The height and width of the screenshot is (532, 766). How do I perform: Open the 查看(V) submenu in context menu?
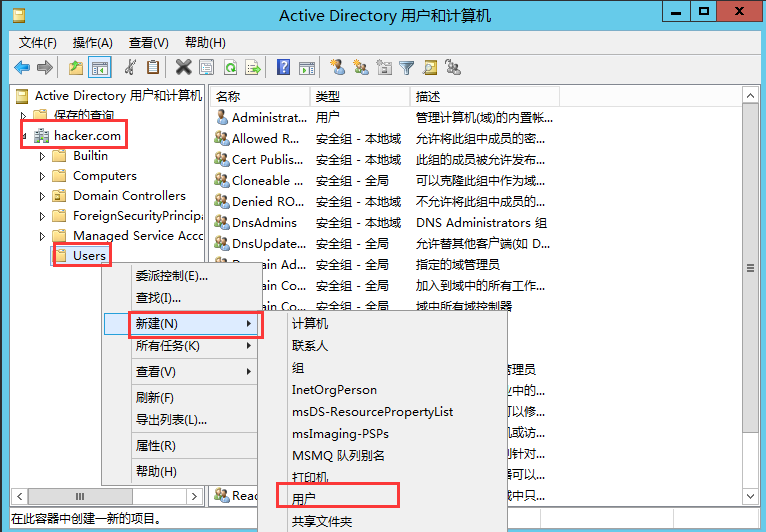tap(194, 372)
